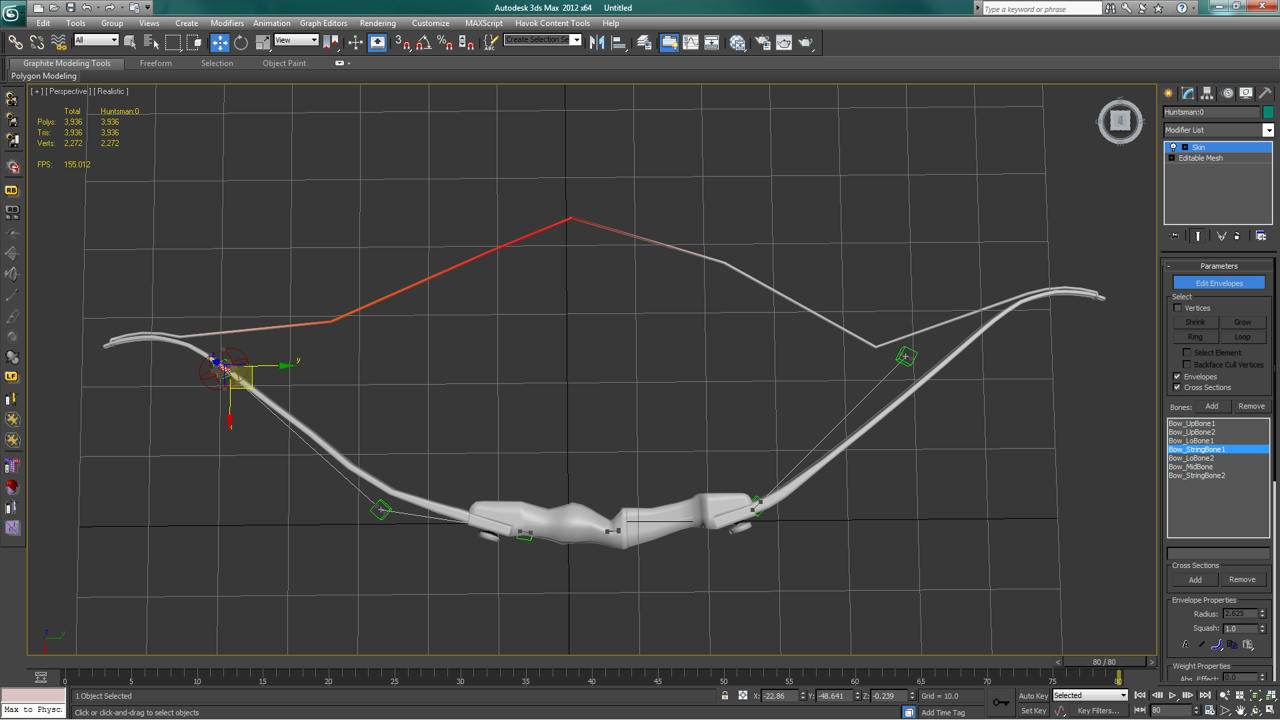Viewport: 1280px width, 720px height.
Task: Select the Select and Rotate tool
Action: pos(241,42)
